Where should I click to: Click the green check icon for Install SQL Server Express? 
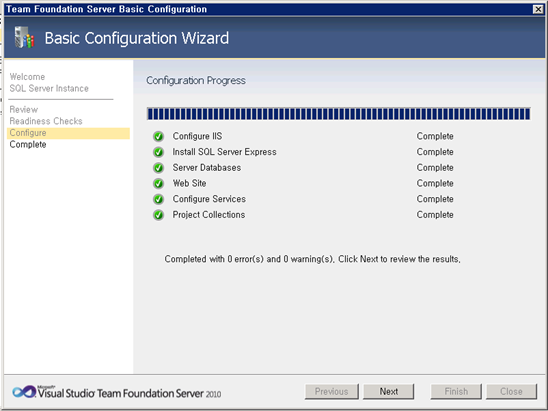[158, 152]
